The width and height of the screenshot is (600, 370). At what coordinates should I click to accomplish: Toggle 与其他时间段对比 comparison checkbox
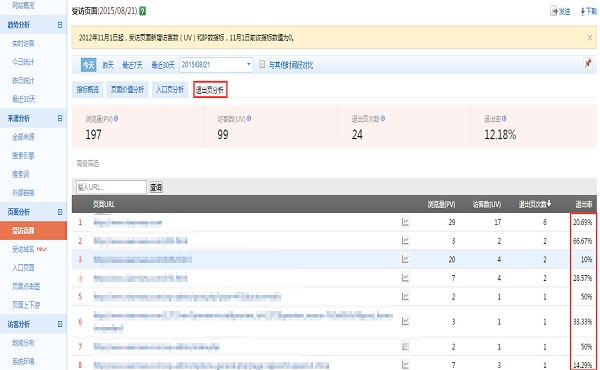262,64
